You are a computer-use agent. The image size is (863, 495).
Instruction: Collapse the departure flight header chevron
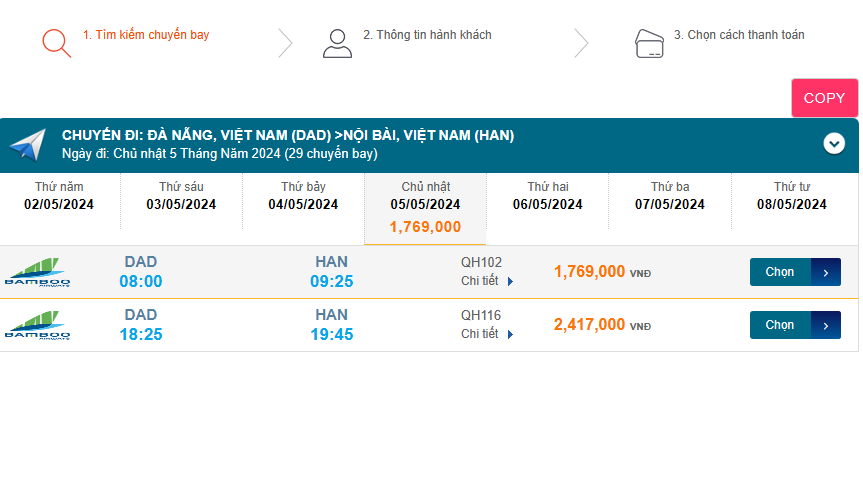tap(834, 144)
